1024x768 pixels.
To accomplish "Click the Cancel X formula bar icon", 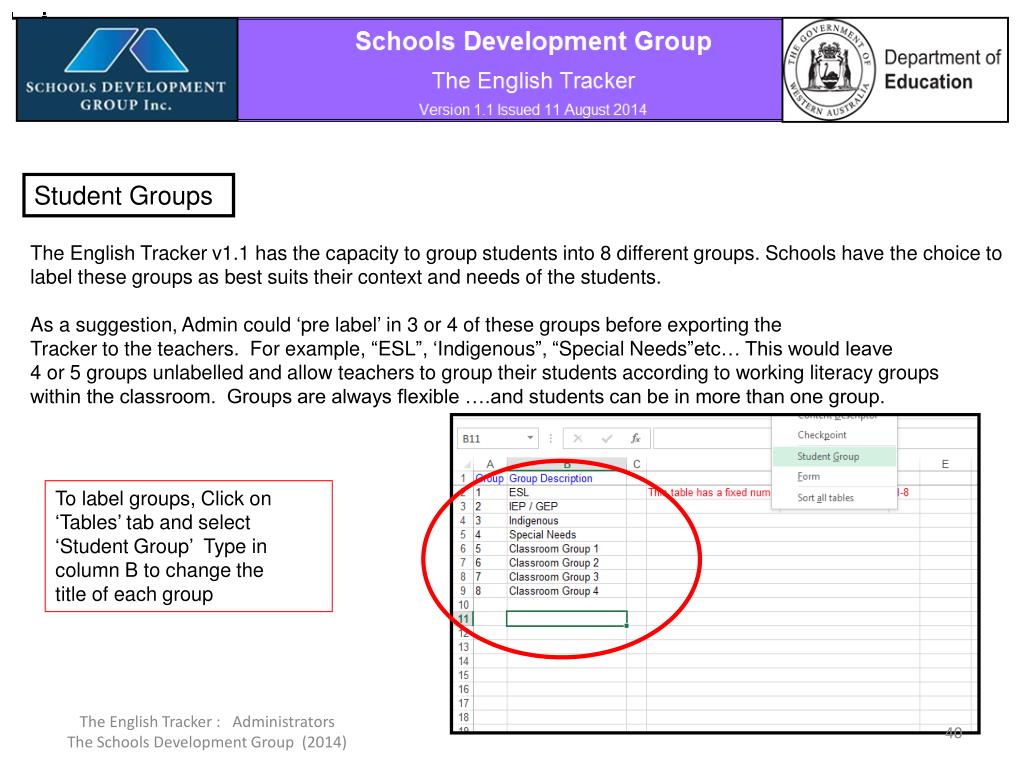I will point(578,438).
